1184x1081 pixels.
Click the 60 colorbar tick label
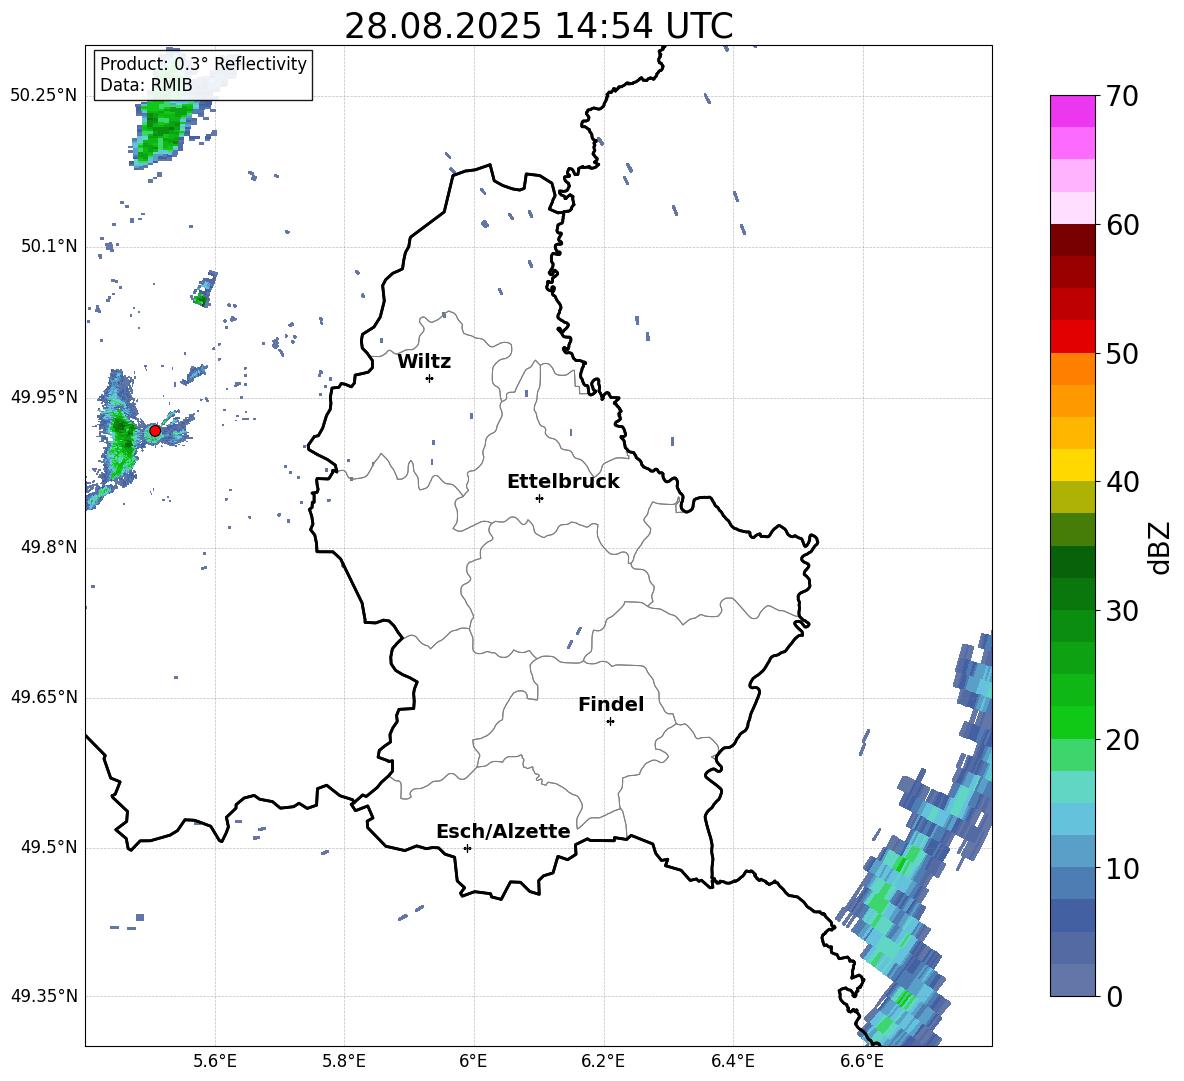(x=1122, y=225)
